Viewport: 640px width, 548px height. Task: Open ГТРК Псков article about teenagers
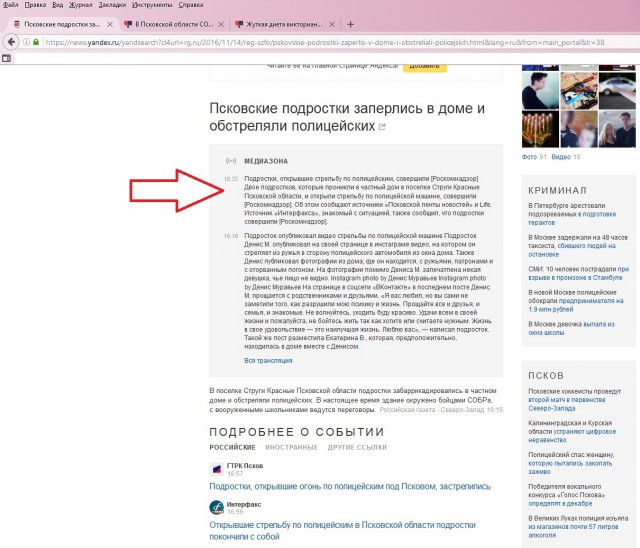(350, 486)
